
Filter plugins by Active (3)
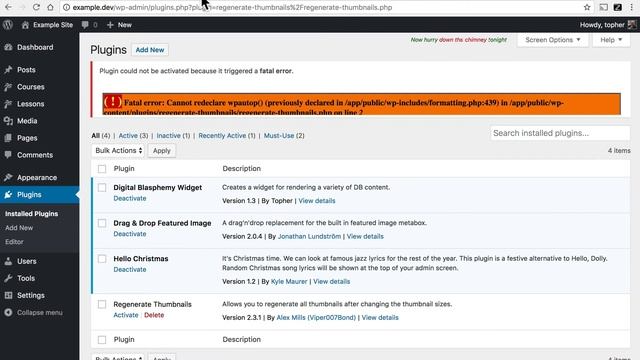[133, 136]
